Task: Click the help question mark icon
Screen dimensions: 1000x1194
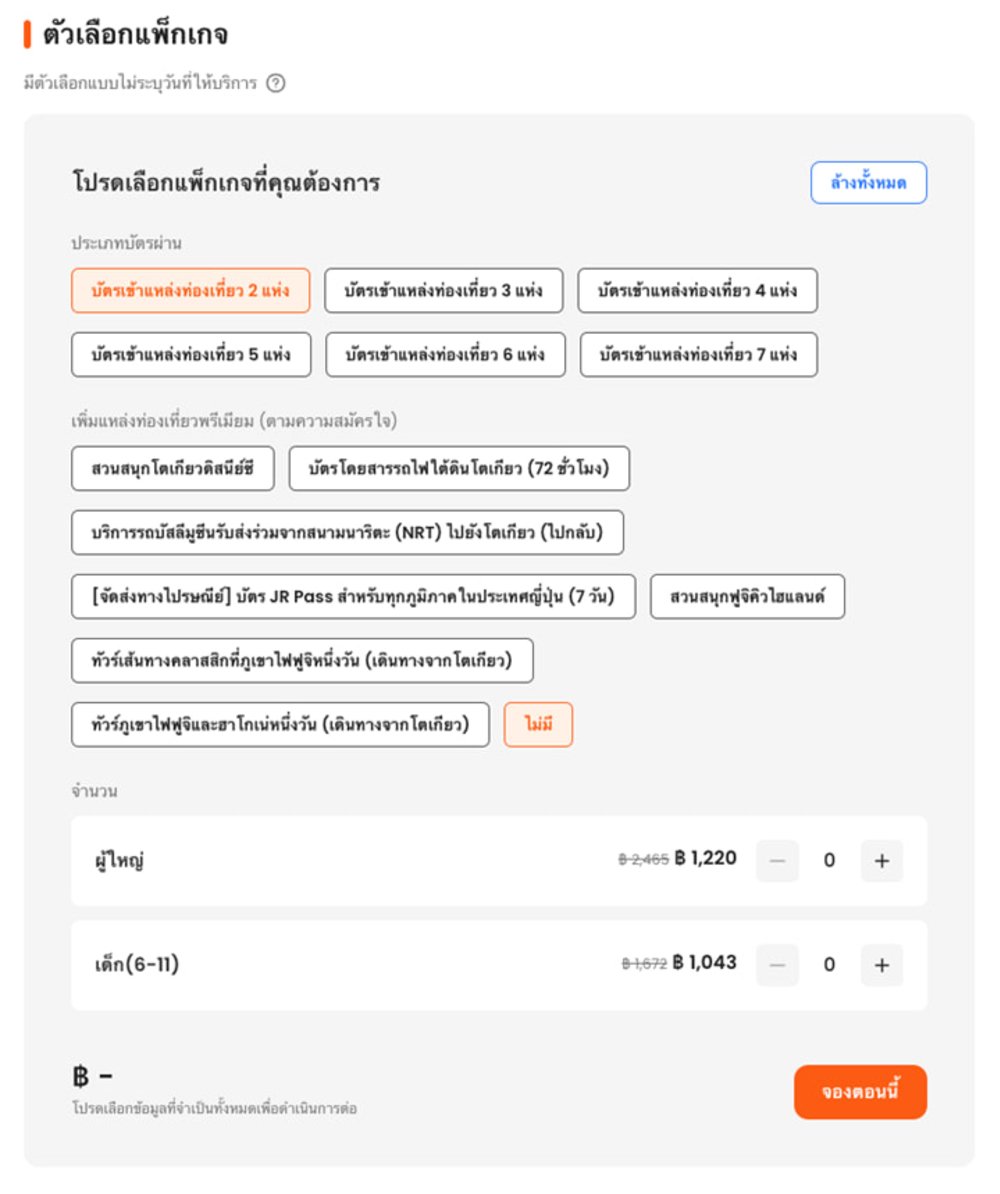Action: click(276, 84)
